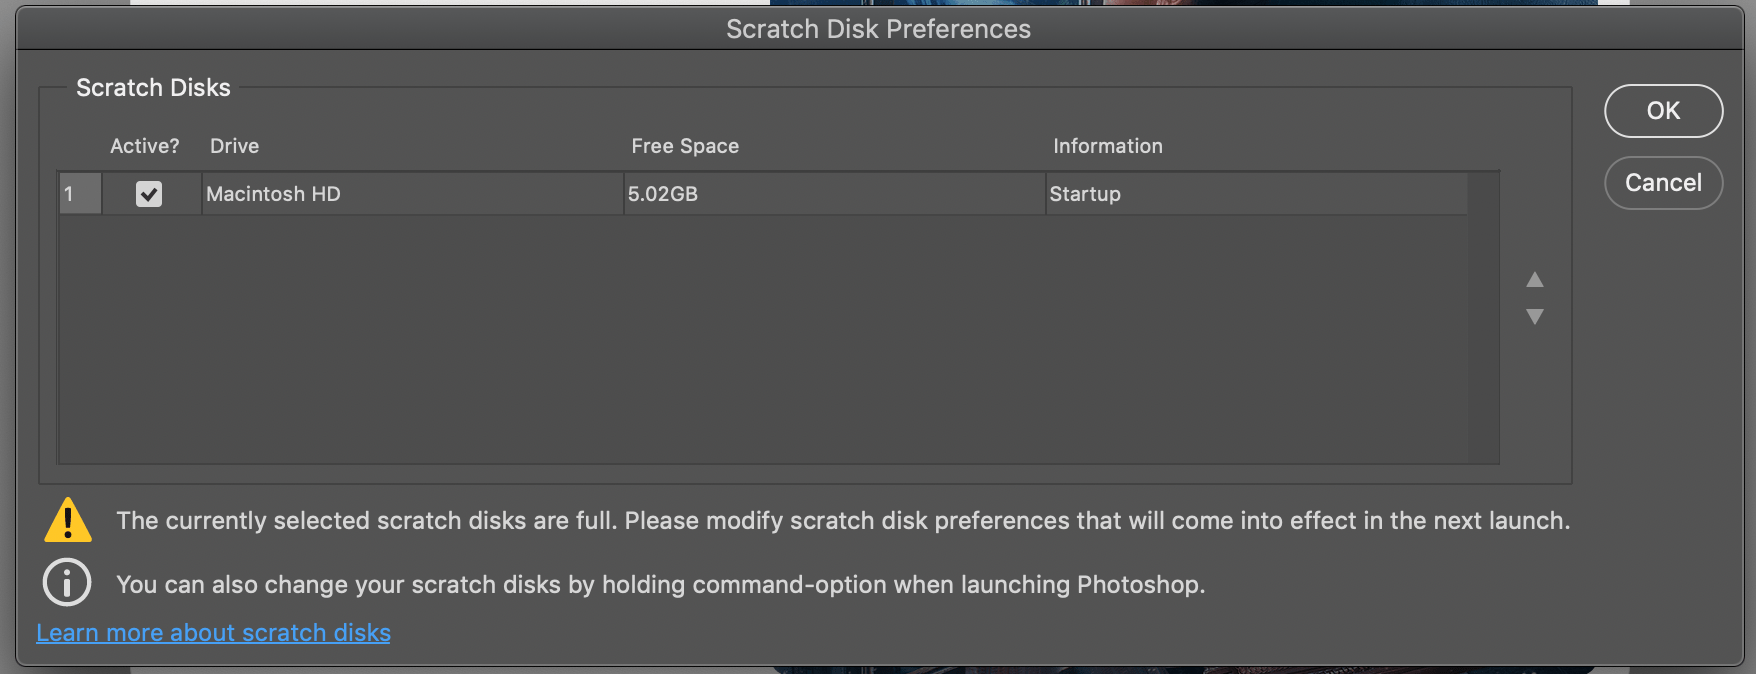Click the Scratch Disk Preferences title bar
1756x674 pixels.
point(878,29)
